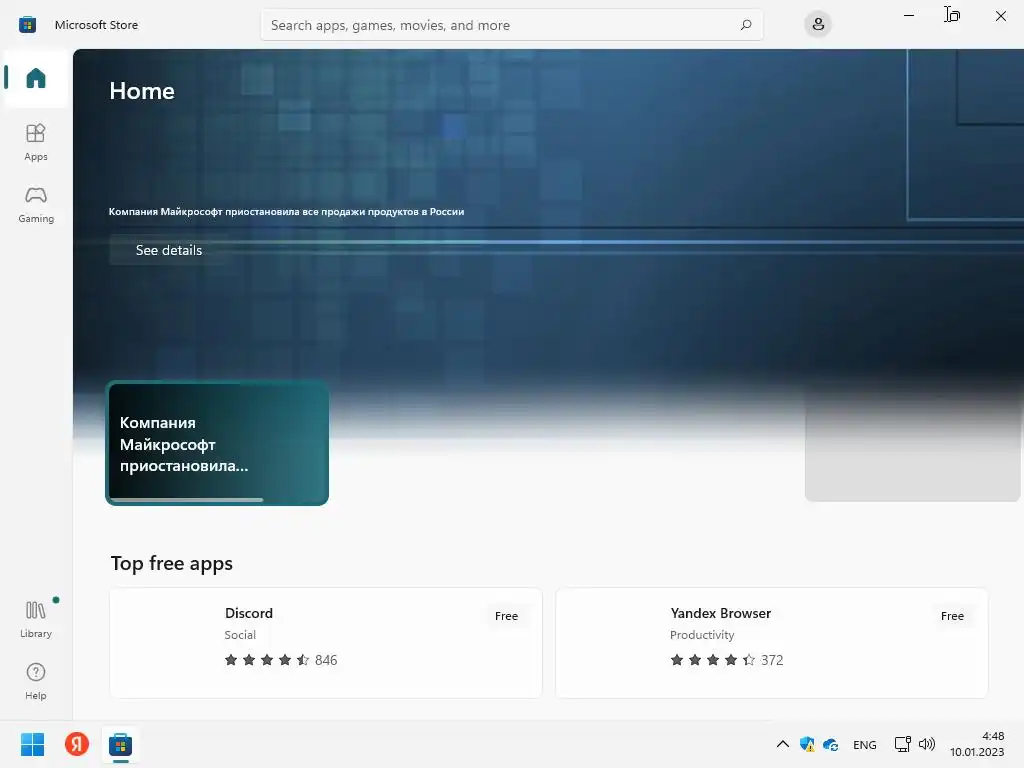This screenshot has height=768, width=1024.
Task: Click the OneDrive sync tray icon
Action: pos(830,744)
